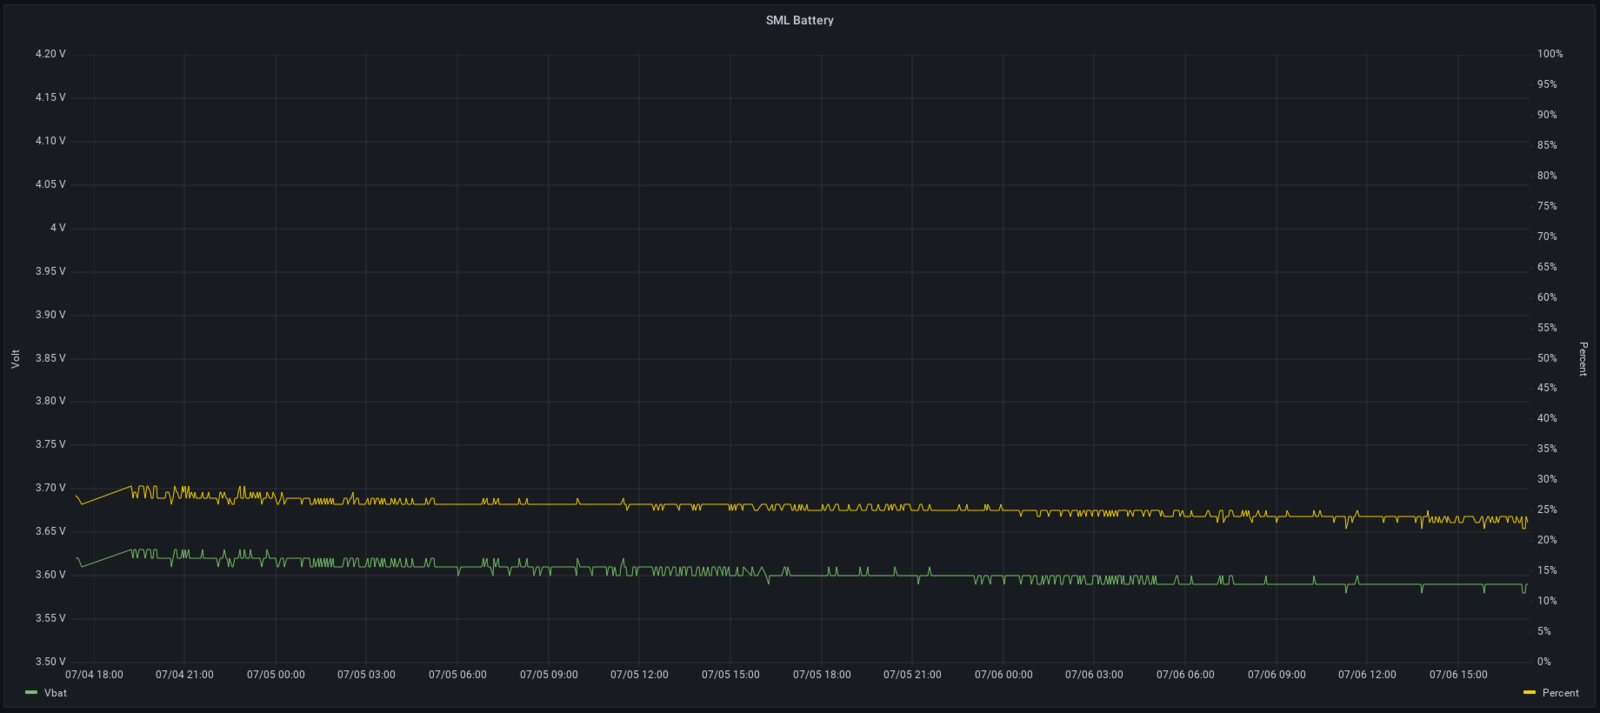This screenshot has width=1600, height=713.
Task: Click the 4.05 V axis label
Action: tap(50, 185)
